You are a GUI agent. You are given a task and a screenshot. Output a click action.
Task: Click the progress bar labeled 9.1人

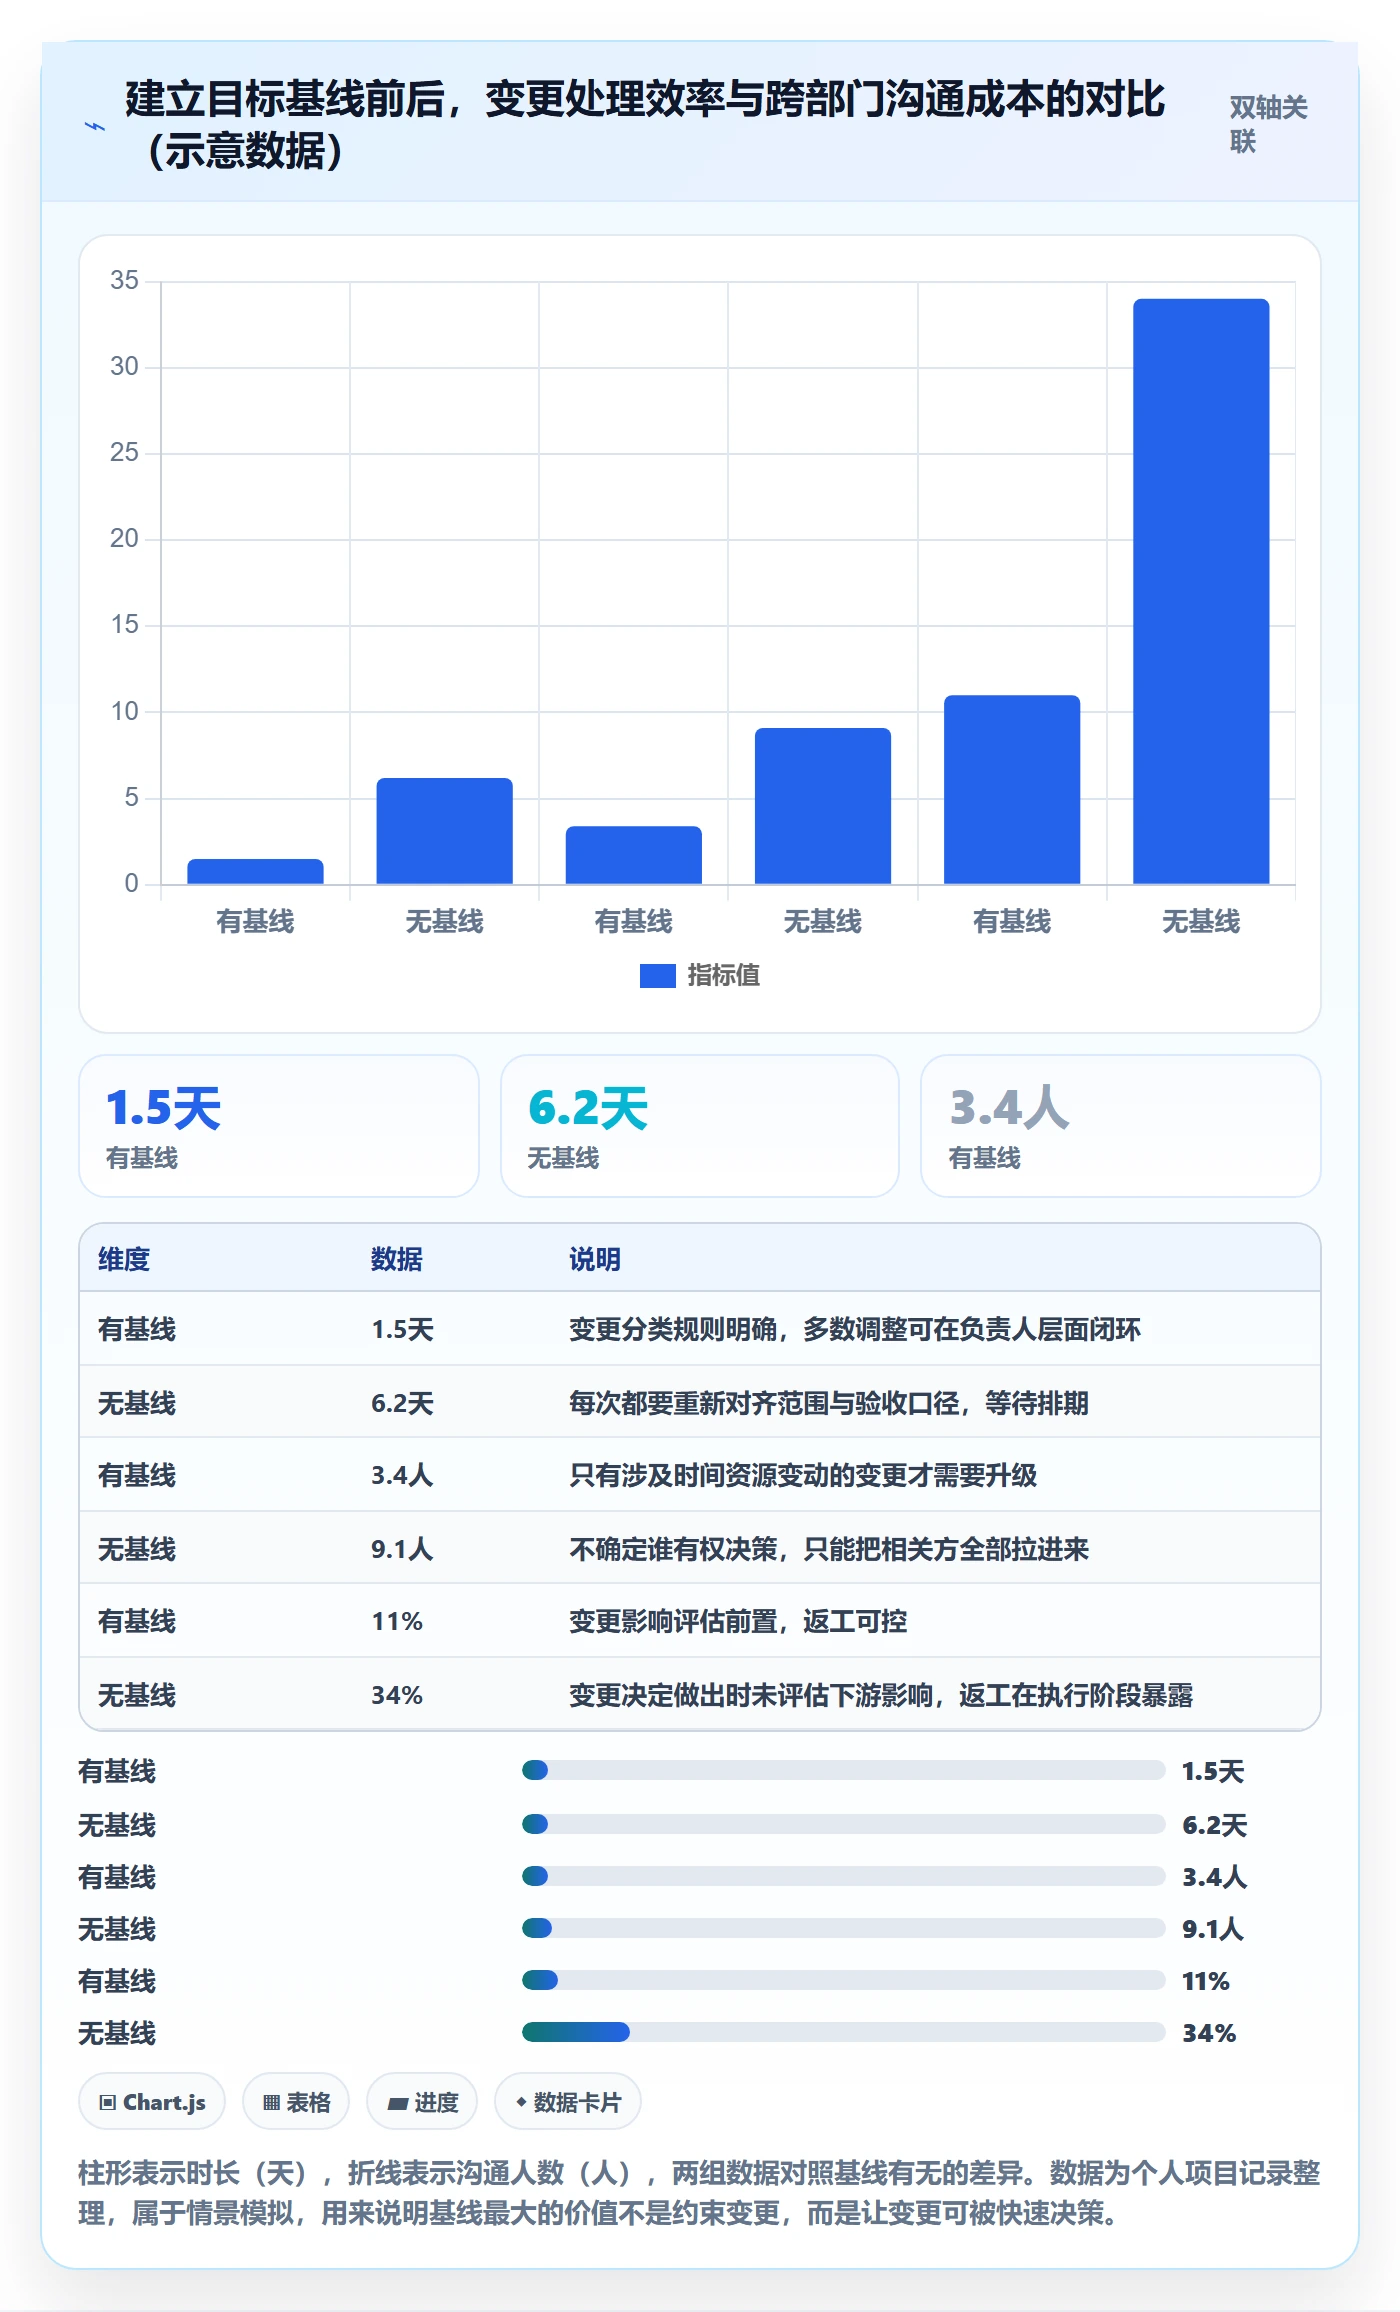[844, 1928]
